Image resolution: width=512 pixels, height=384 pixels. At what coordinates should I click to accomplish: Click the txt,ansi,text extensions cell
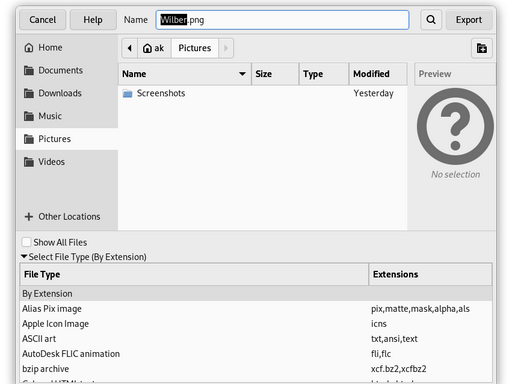[x=394, y=339]
